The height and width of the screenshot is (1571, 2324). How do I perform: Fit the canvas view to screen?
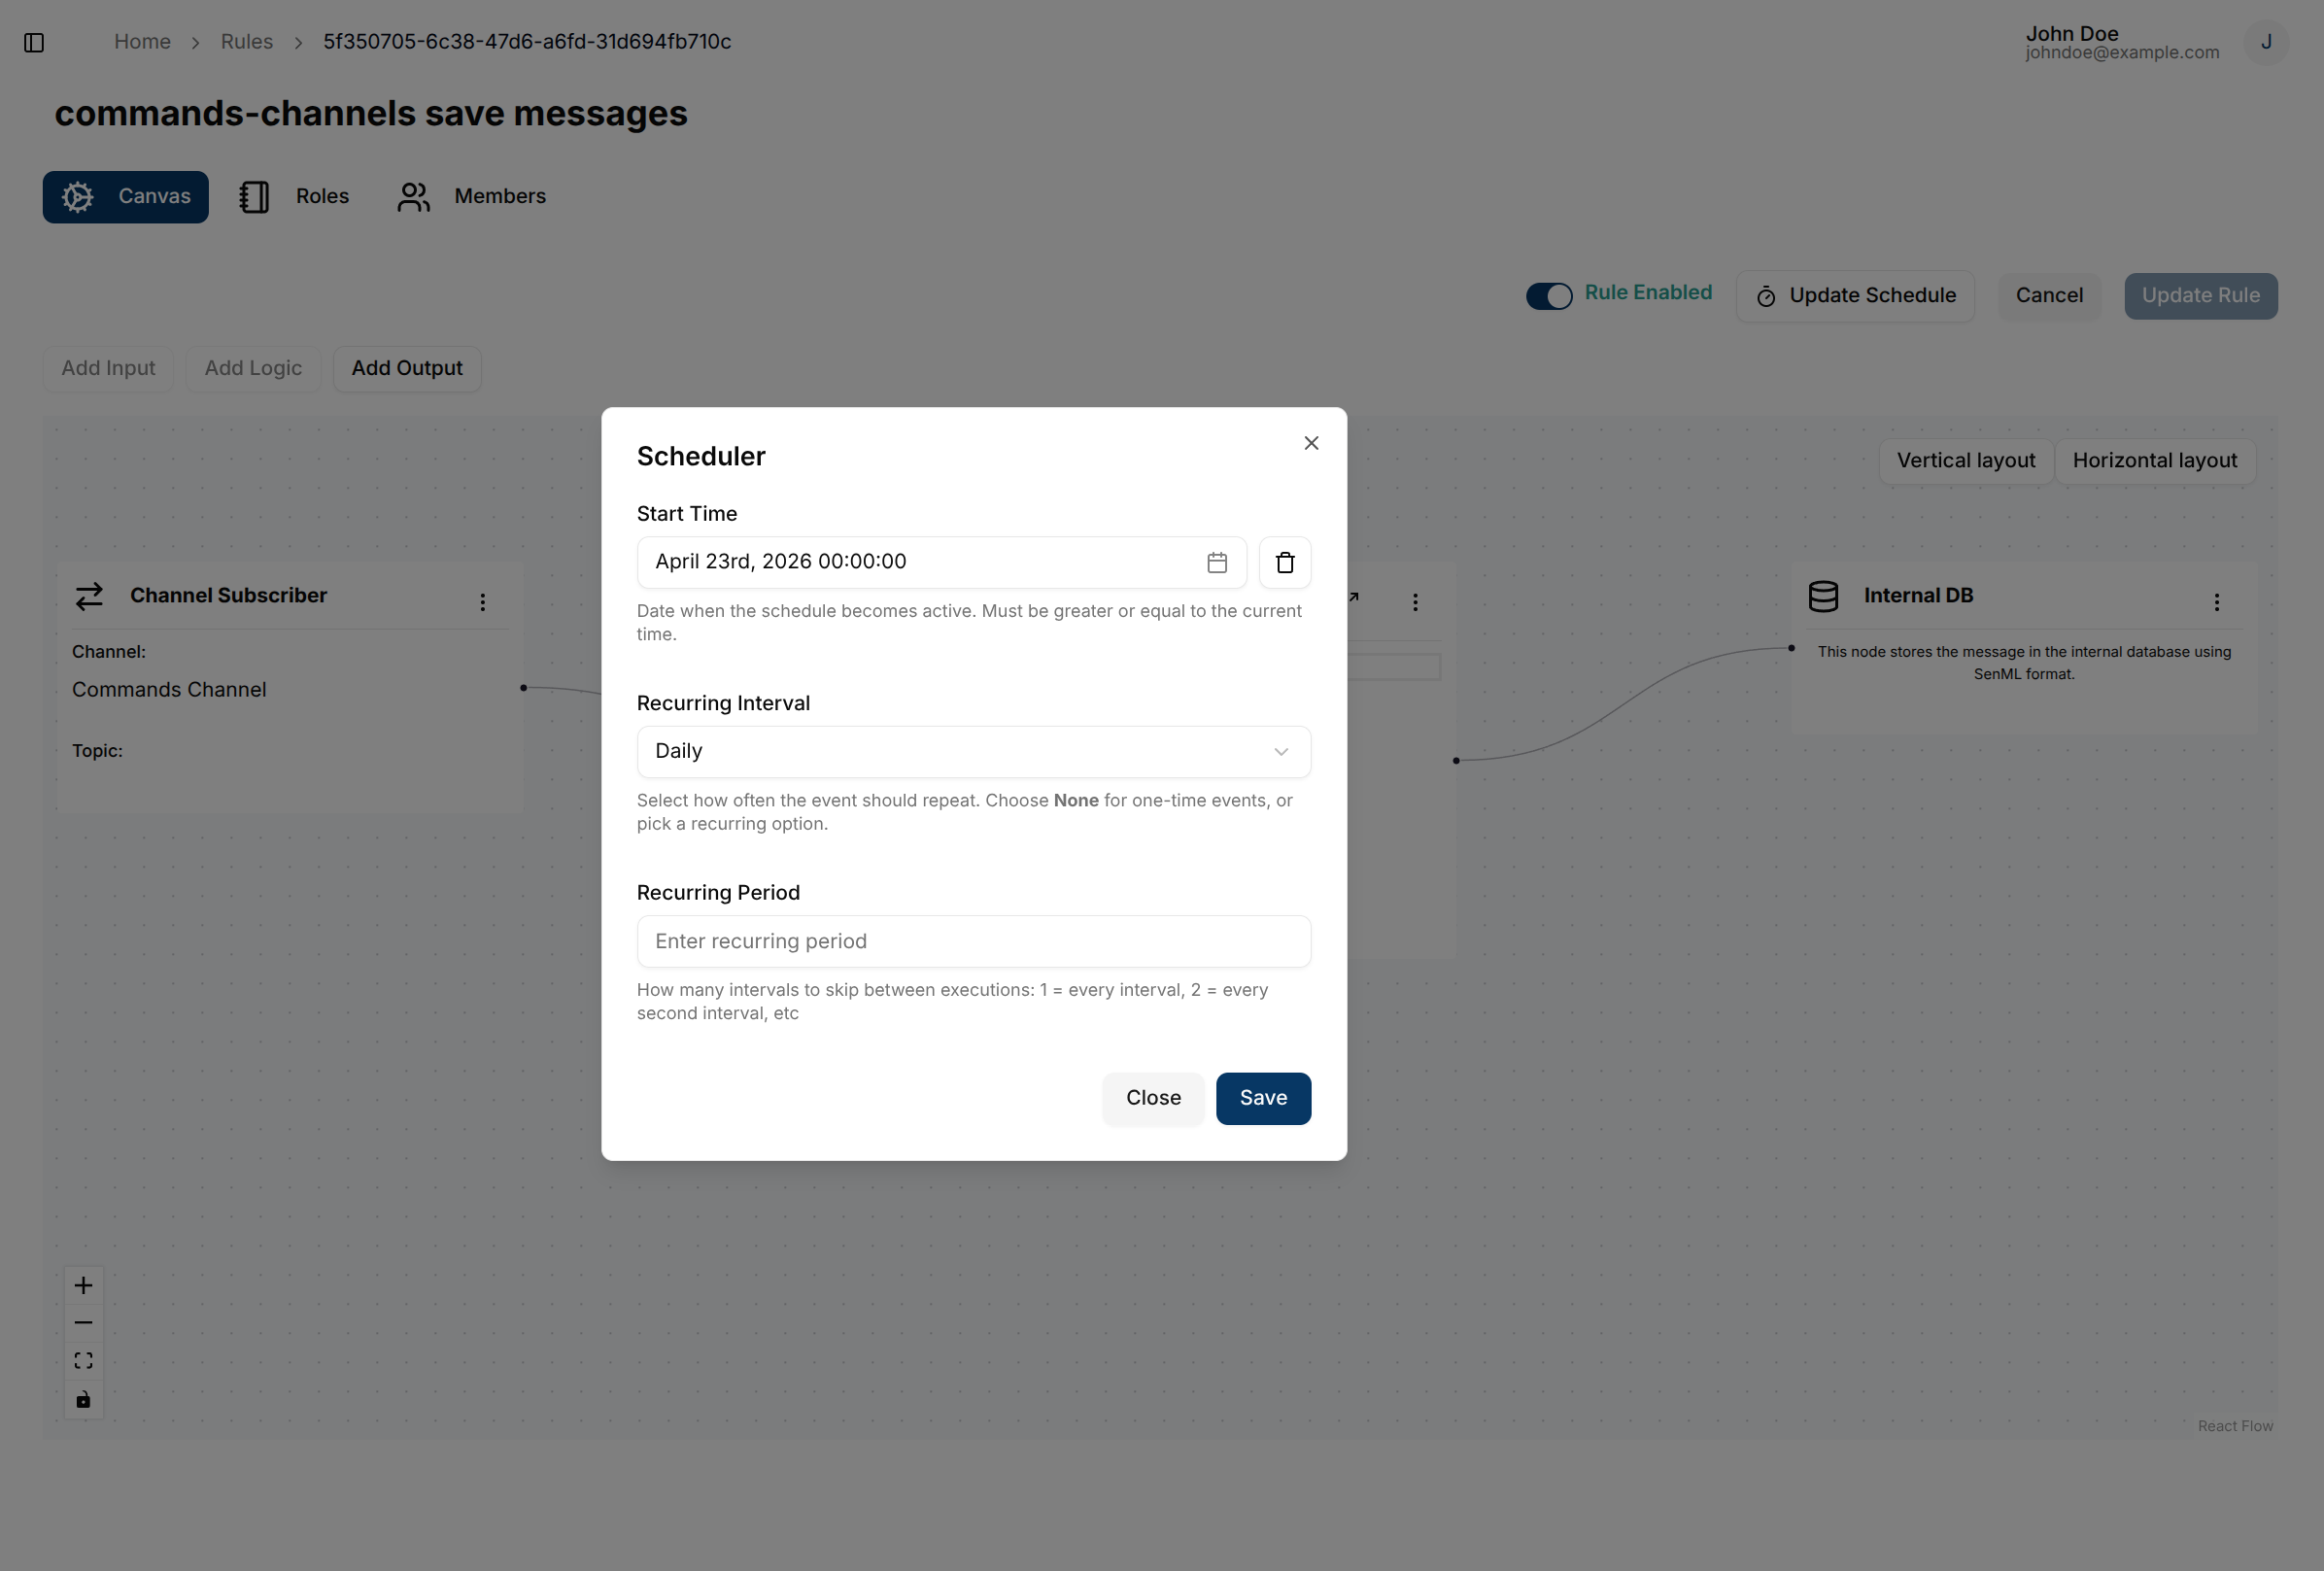pos(83,1361)
